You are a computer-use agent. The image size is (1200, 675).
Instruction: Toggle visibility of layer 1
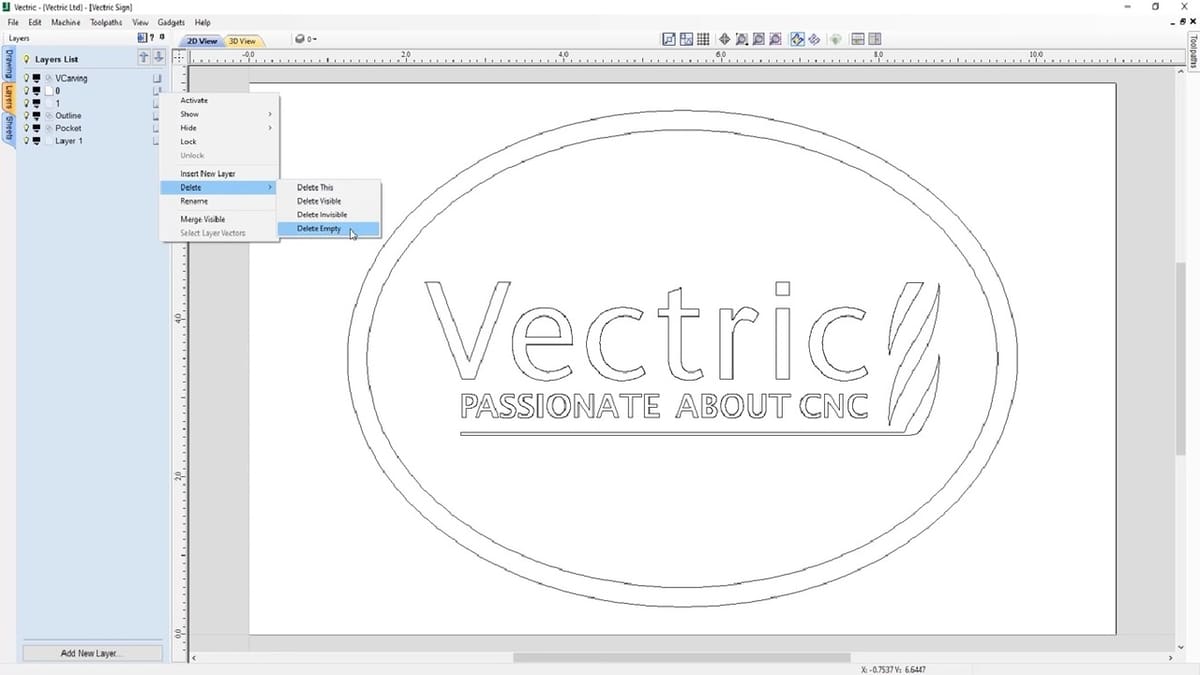(x=26, y=103)
